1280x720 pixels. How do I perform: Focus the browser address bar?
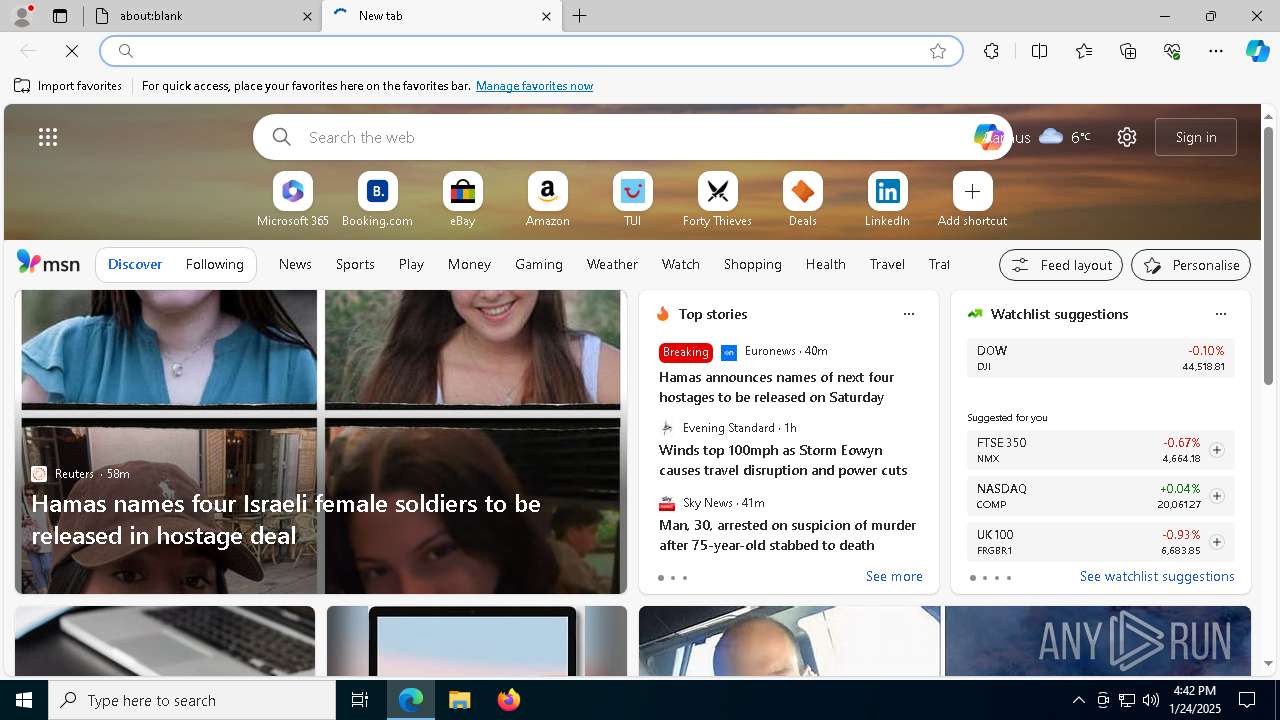[530, 51]
